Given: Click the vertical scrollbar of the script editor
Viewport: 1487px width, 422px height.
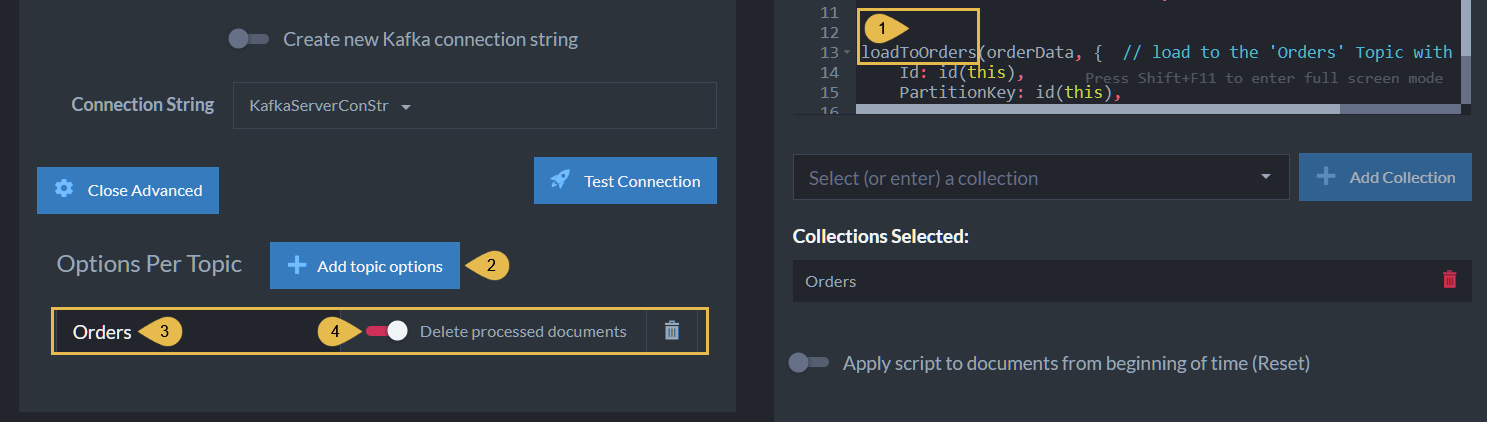Looking at the screenshot, I should [1466, 27].
